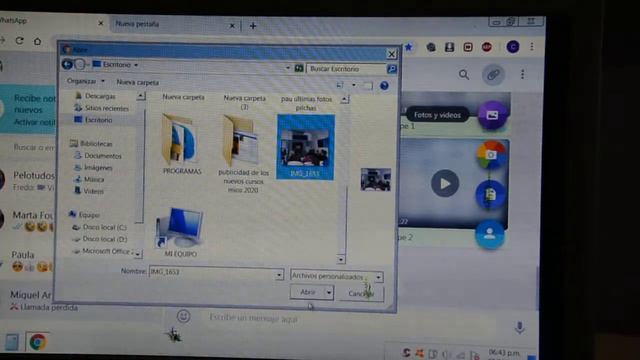Viewport: 640px width, 360px height.
Task: Click the Cancelar button
Action: (x=361, y=293)
